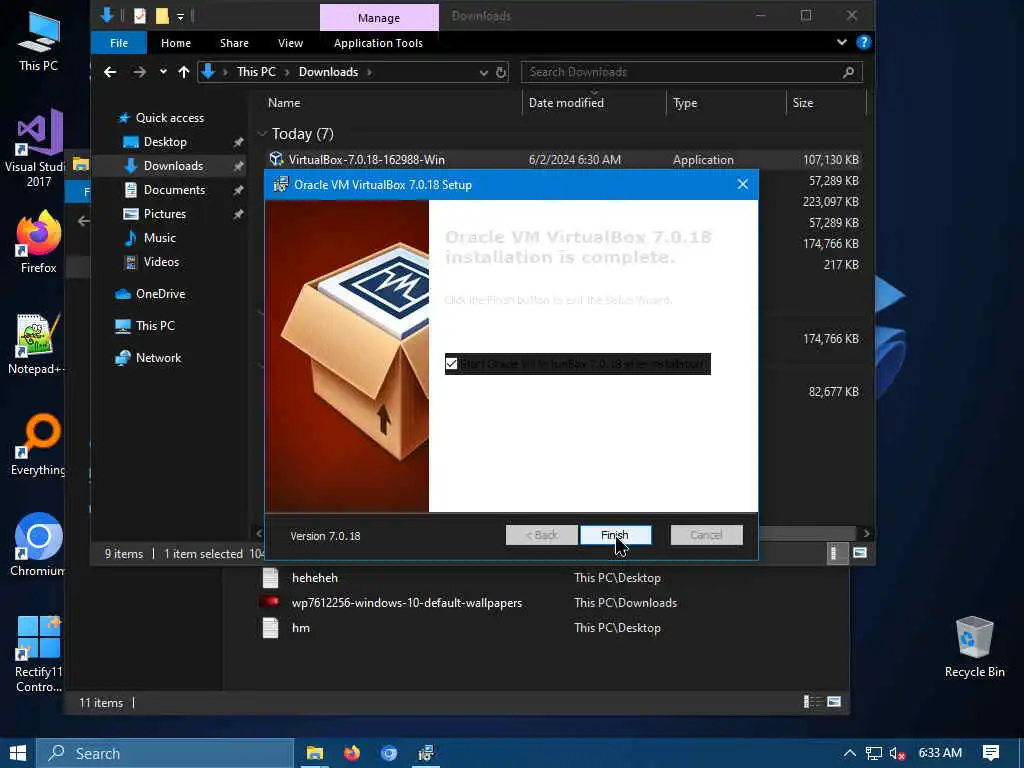Select the Manage contextual tab
This screenshot has width=1024, height=768.
379,18
